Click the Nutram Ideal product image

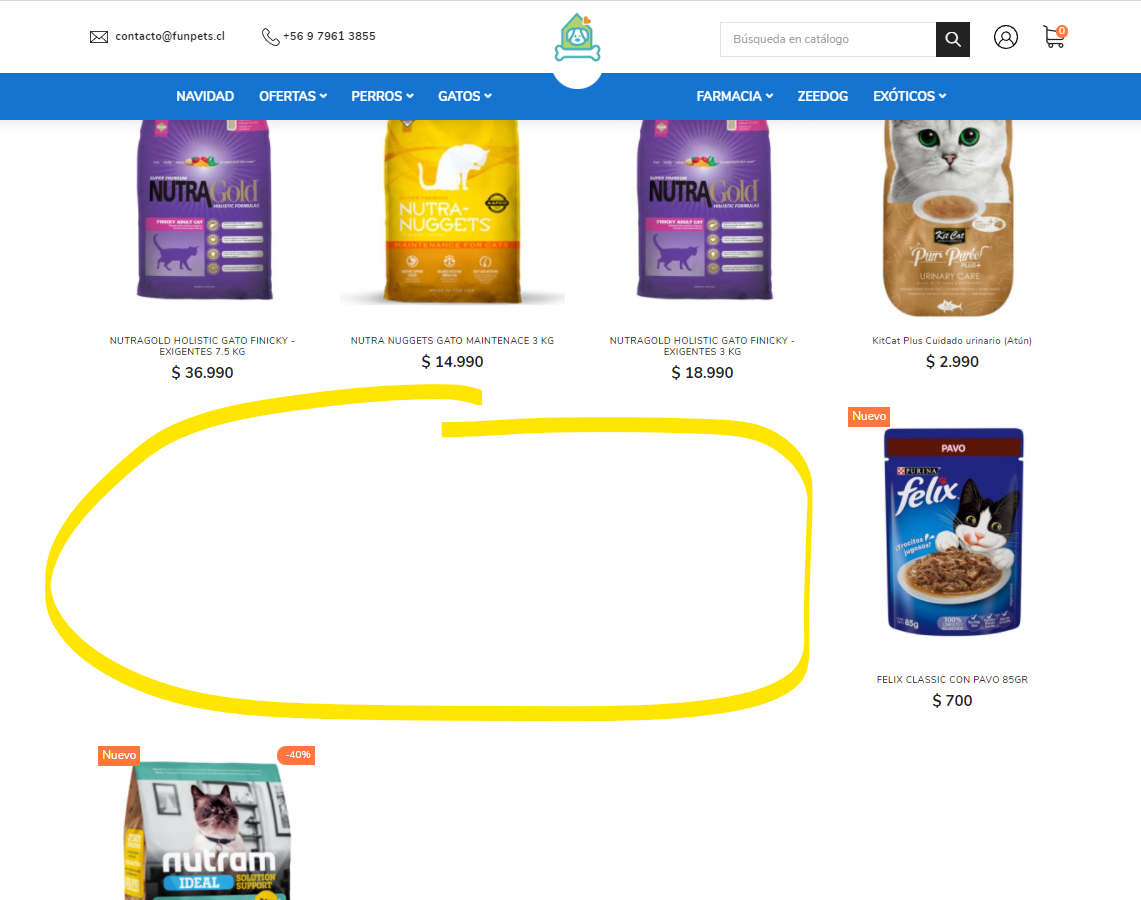207,831
